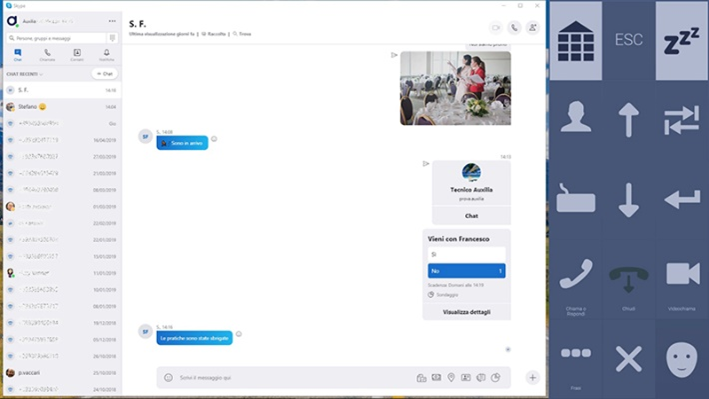Open the on-screen keyboard icon
The width and height of the screenshot is (709, 399).
575,198
